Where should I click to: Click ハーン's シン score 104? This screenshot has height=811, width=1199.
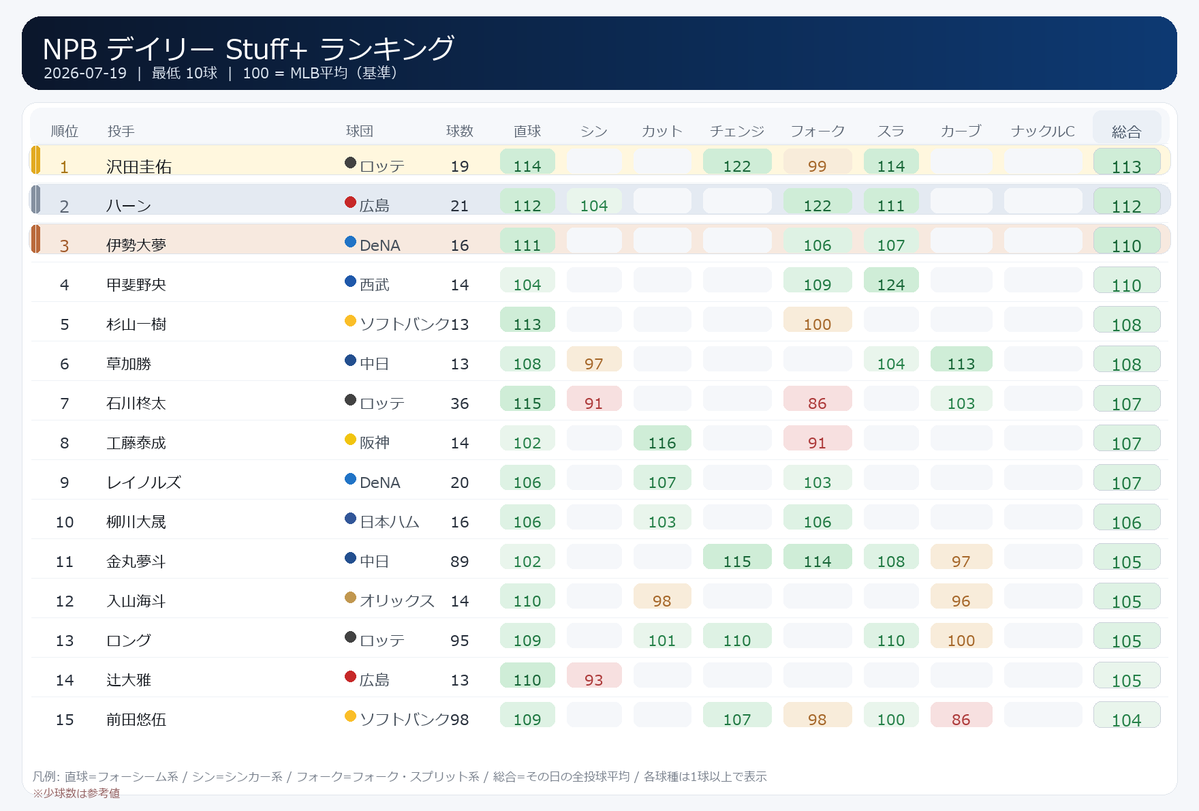(x=594, y=201)
